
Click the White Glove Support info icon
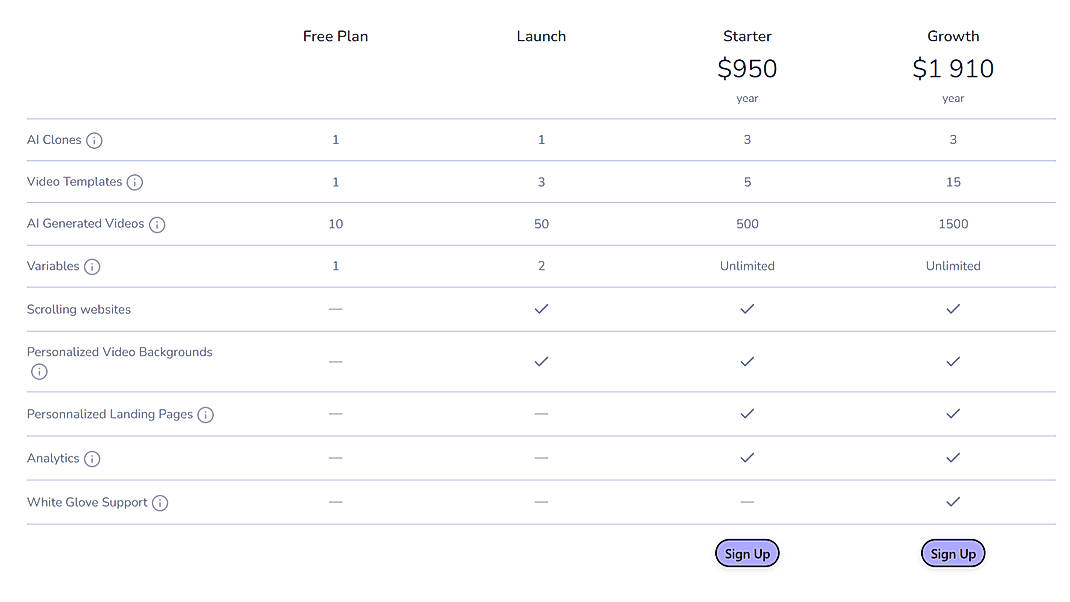[x=160, y=502]
